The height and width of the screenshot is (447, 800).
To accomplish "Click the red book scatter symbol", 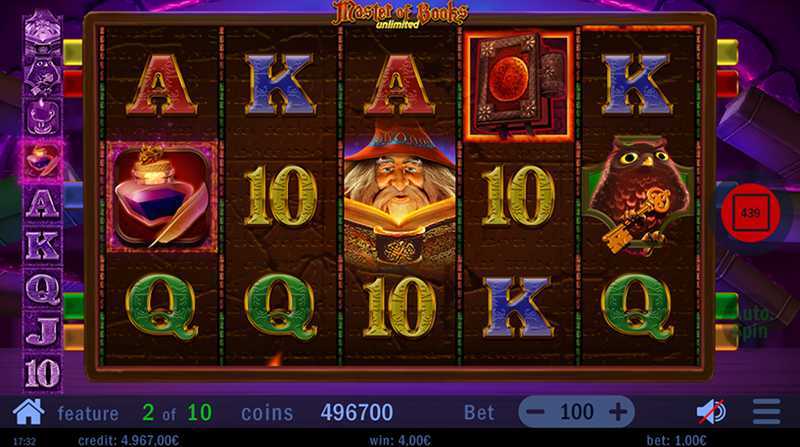I will 518,85.
